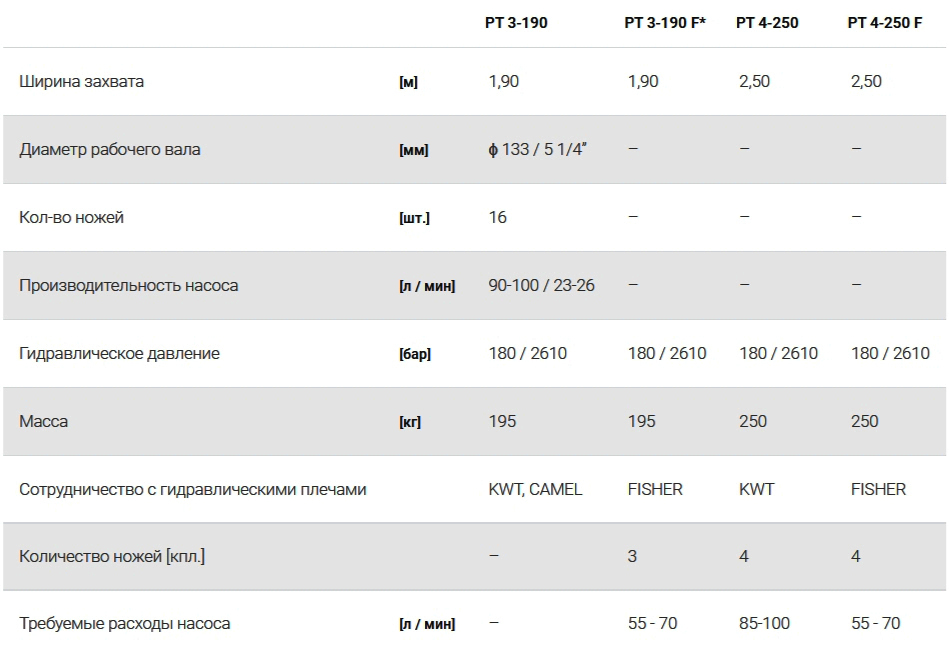The image size is (949, 650).
Task: Click the [бар] unit label
Action: click(415, 354)
